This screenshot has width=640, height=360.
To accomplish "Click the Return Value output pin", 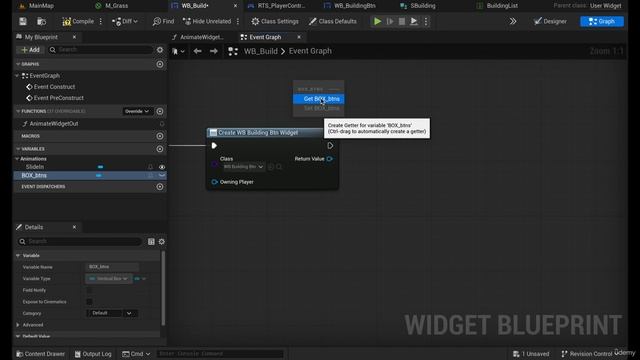I will pos(330,159).
